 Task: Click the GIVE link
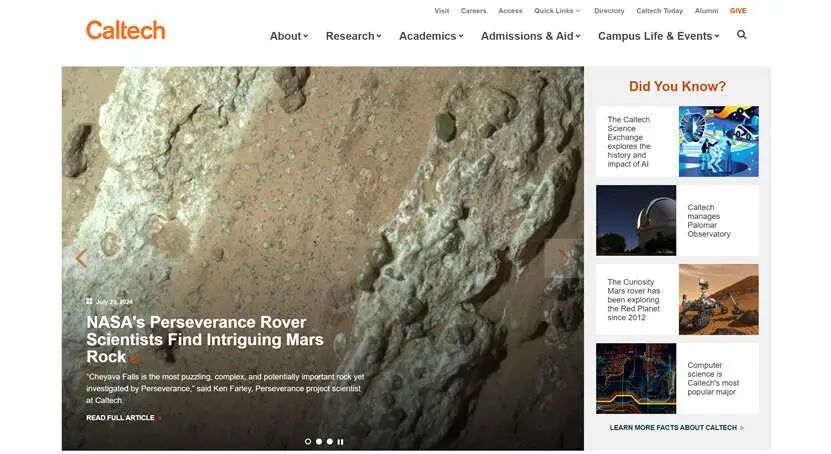point(738,11)
